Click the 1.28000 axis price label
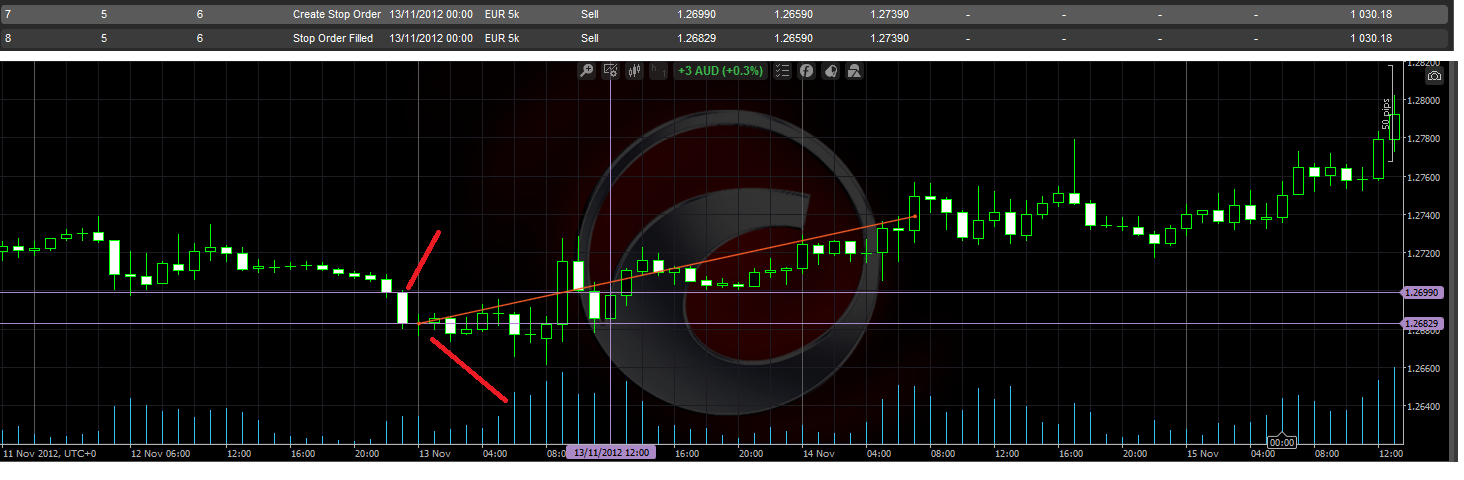The image size is (1464, 480). tap(1424, 101)
